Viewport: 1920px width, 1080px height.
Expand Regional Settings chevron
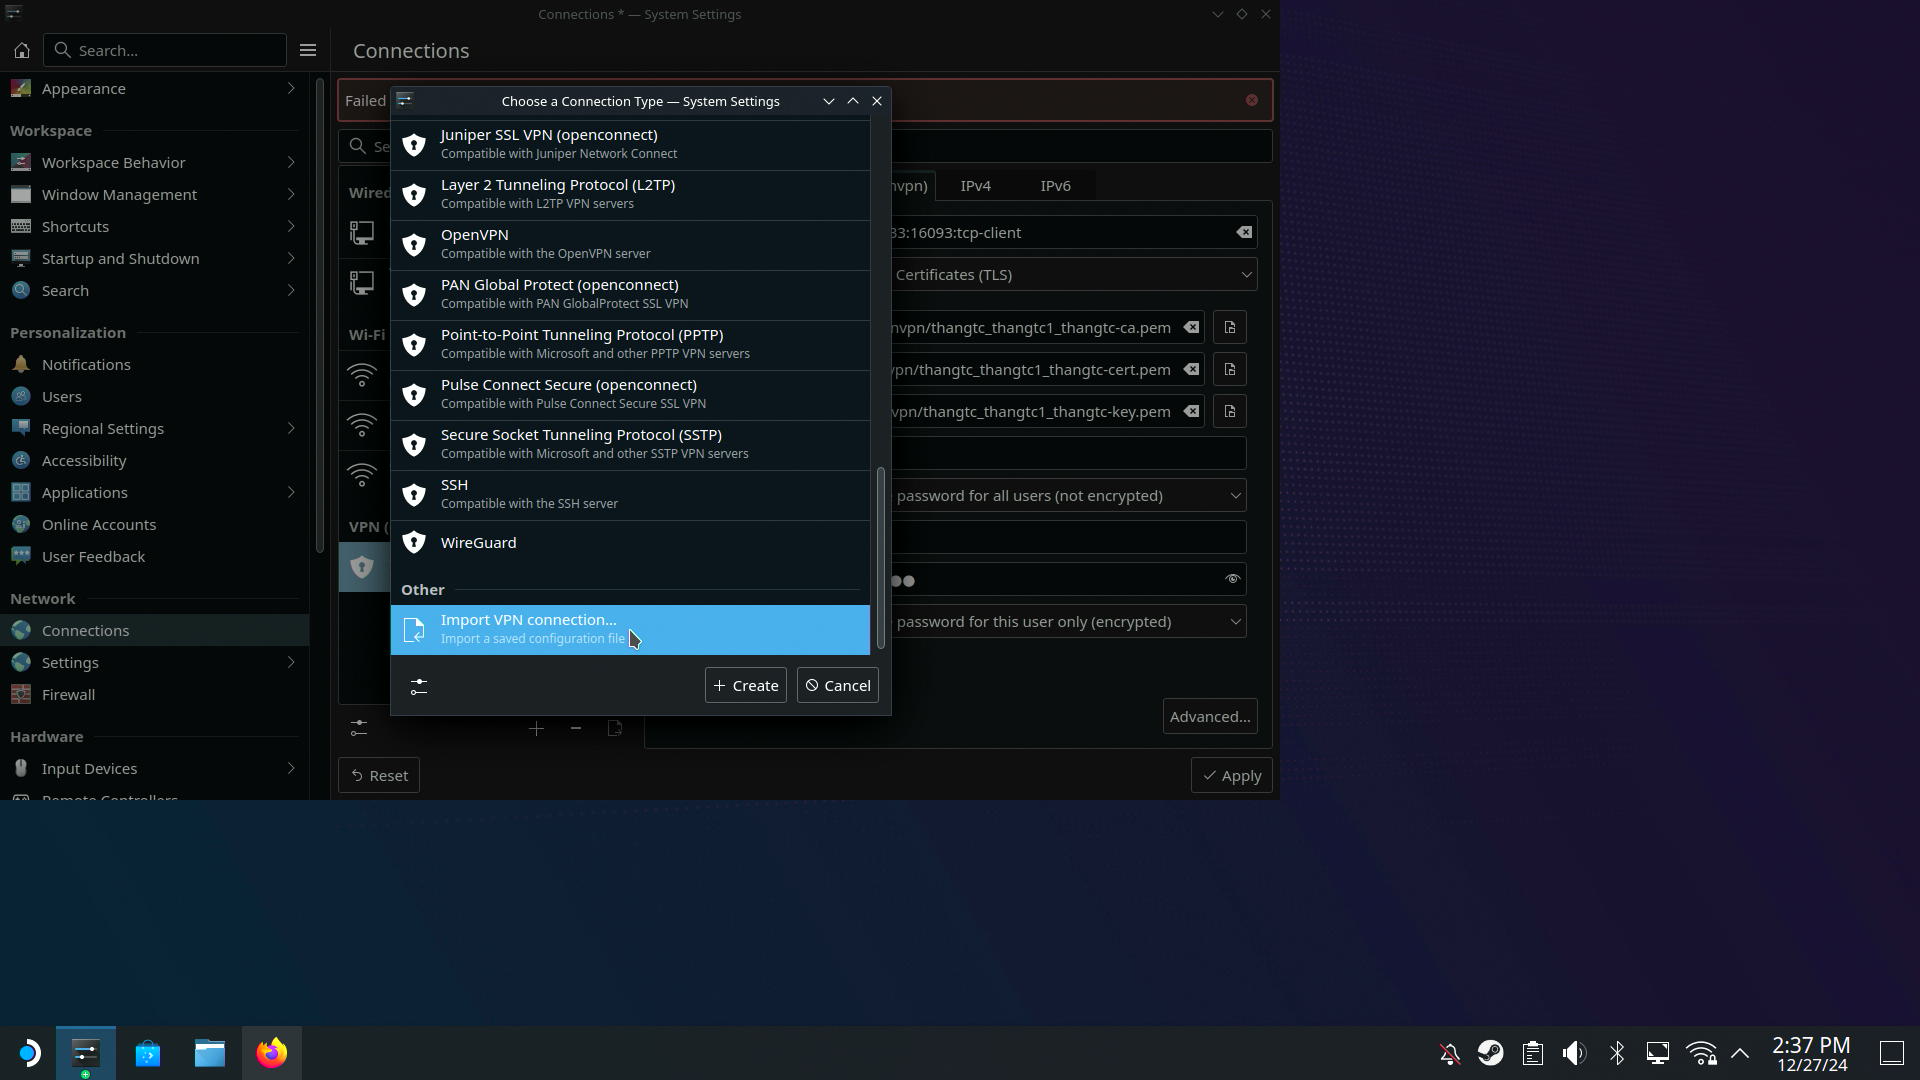click(x=291, y=428)
